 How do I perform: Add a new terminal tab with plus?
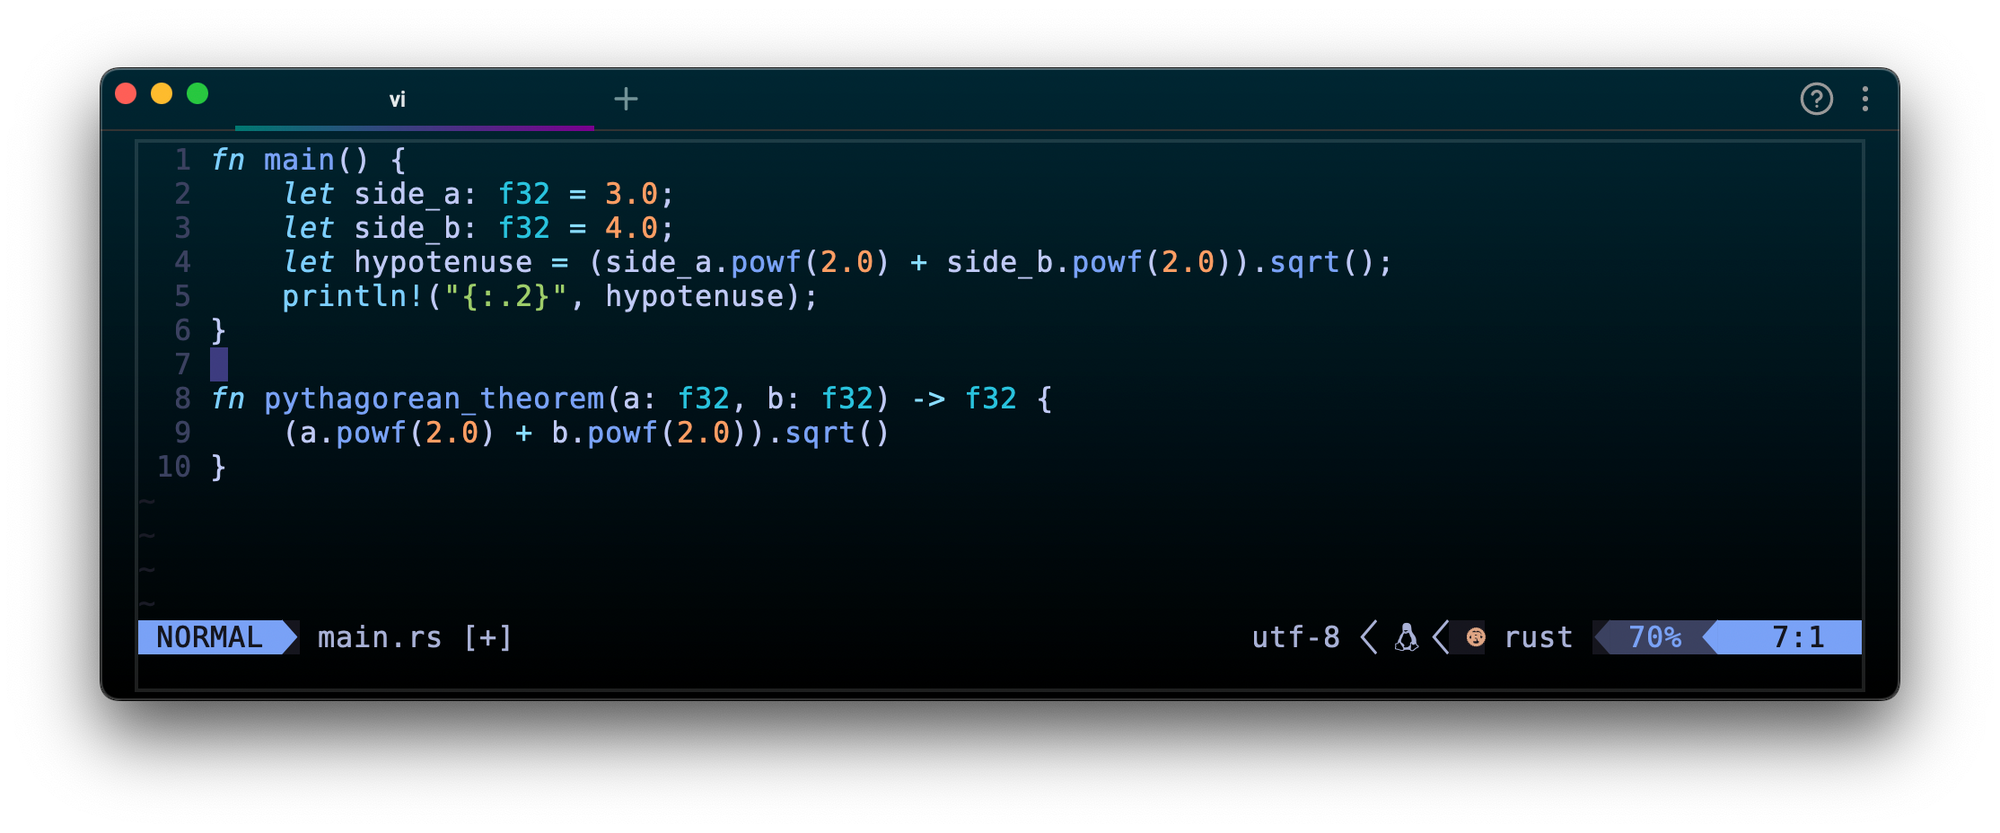tap(626, 99)
